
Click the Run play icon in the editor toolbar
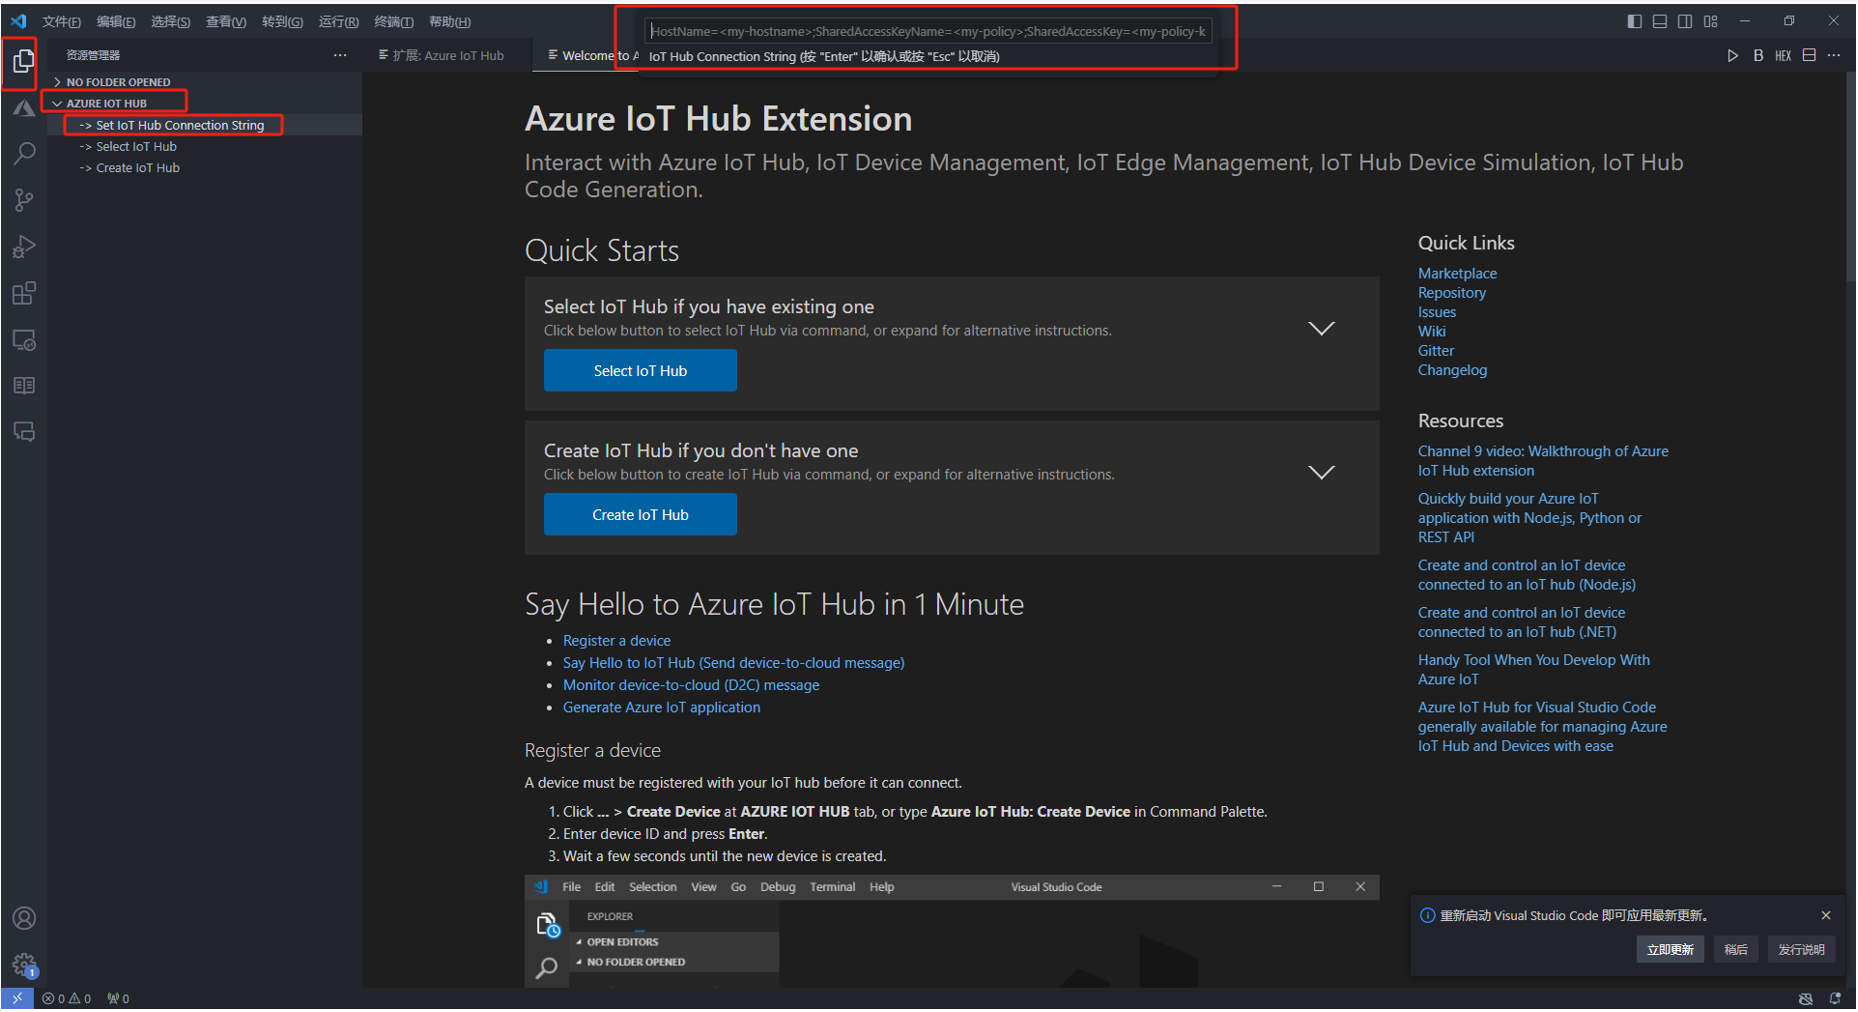(x=1732, y=56)
